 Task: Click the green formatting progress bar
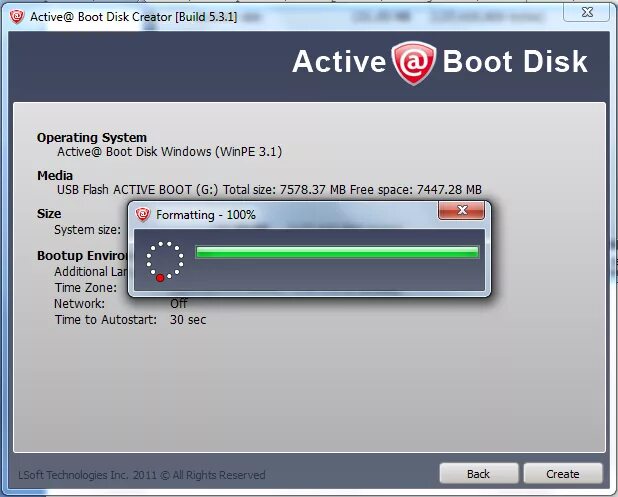tap(337, 252)
